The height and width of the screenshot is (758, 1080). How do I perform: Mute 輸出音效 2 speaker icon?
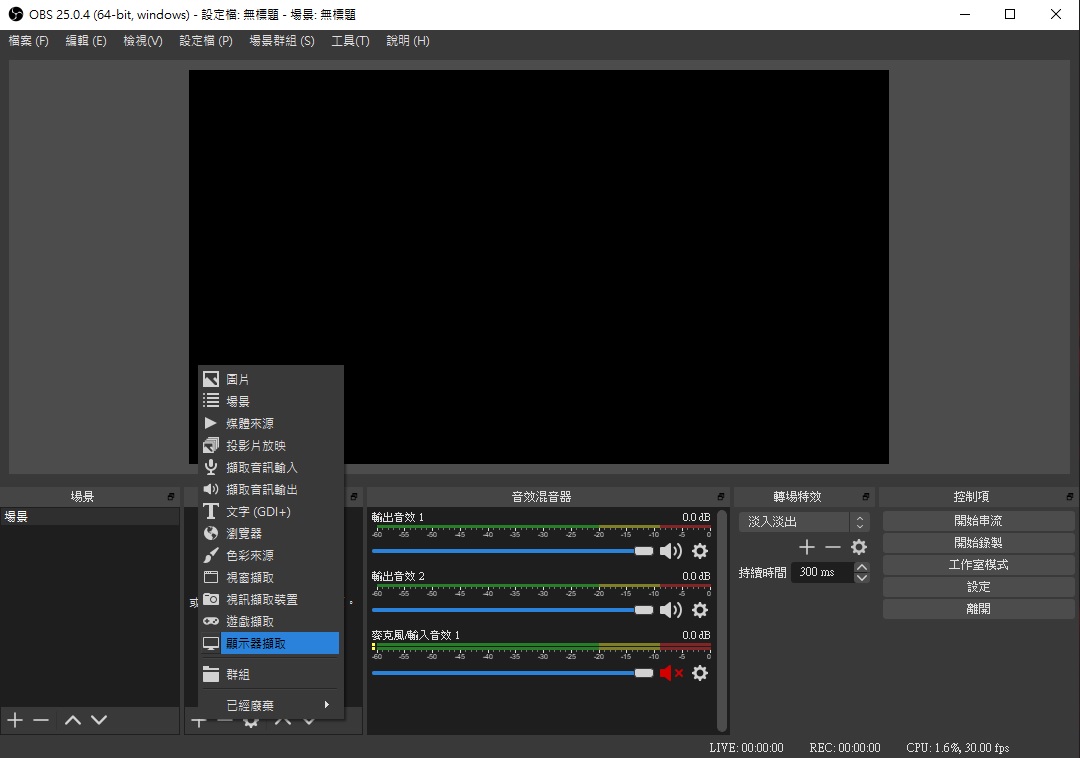pos(670,610)
